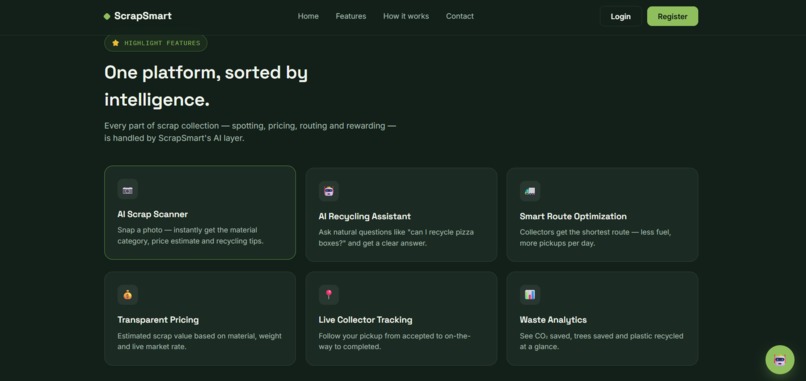Go to the Home nav link
This screenshot has width=806, height=381.
308,16
